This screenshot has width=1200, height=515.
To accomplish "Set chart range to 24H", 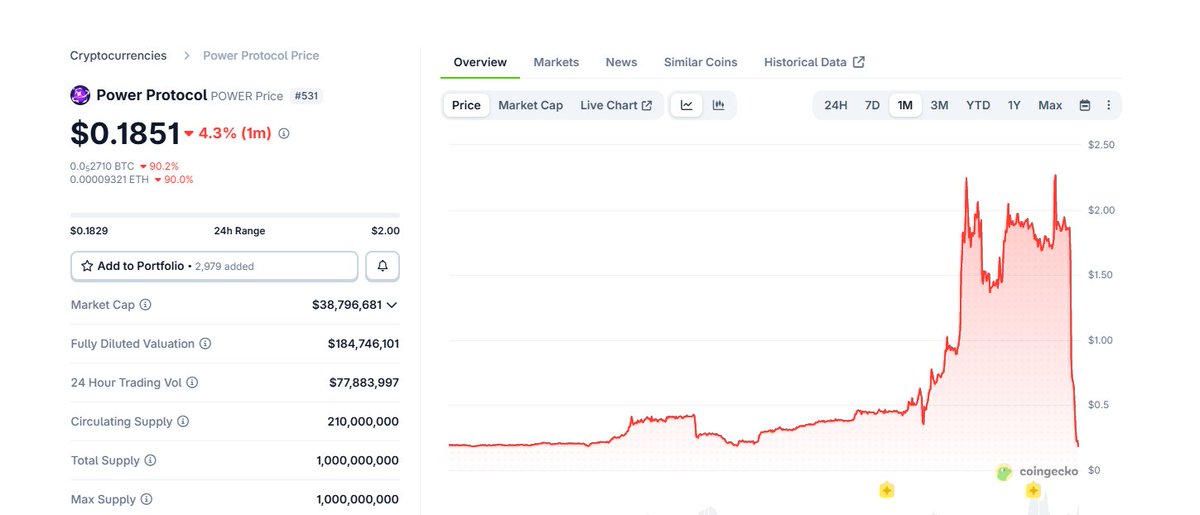I will click(x=835, y=105).
